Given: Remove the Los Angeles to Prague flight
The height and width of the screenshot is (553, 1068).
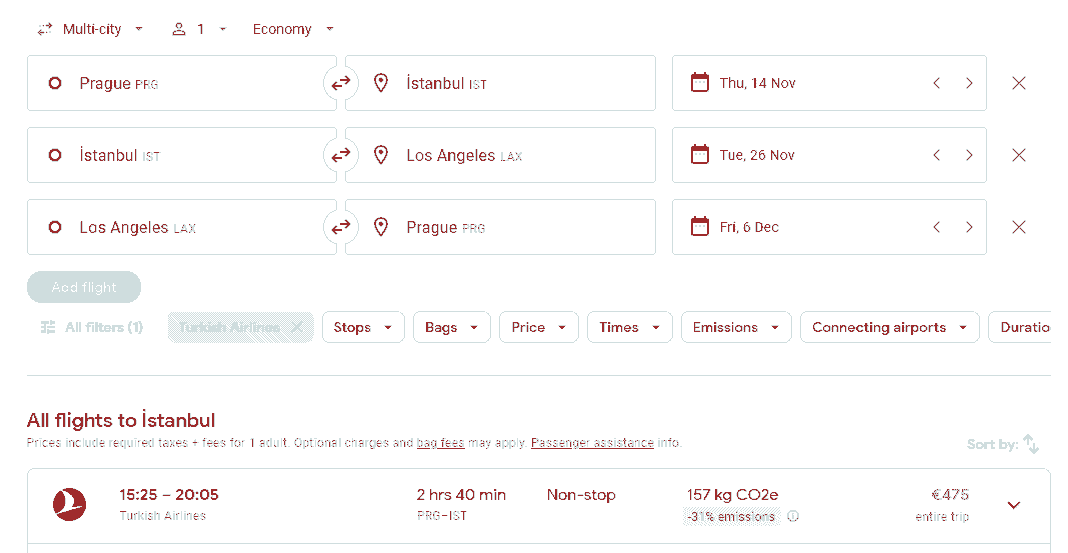Looking at the screenshot, I should pyautogui.click(x=1018, y=227).
